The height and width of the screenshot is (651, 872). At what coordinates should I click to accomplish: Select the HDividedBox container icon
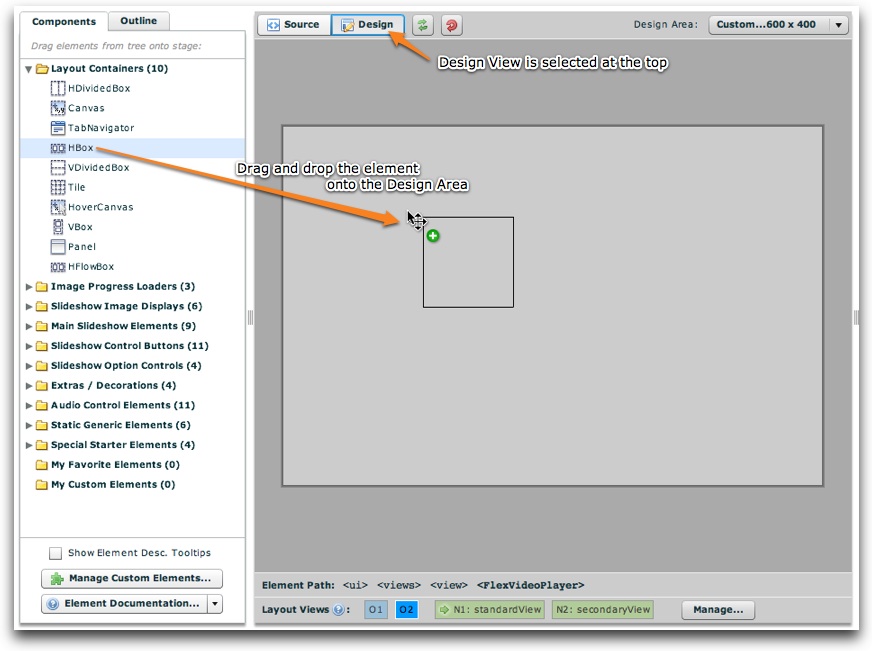[x=58, y=88]
